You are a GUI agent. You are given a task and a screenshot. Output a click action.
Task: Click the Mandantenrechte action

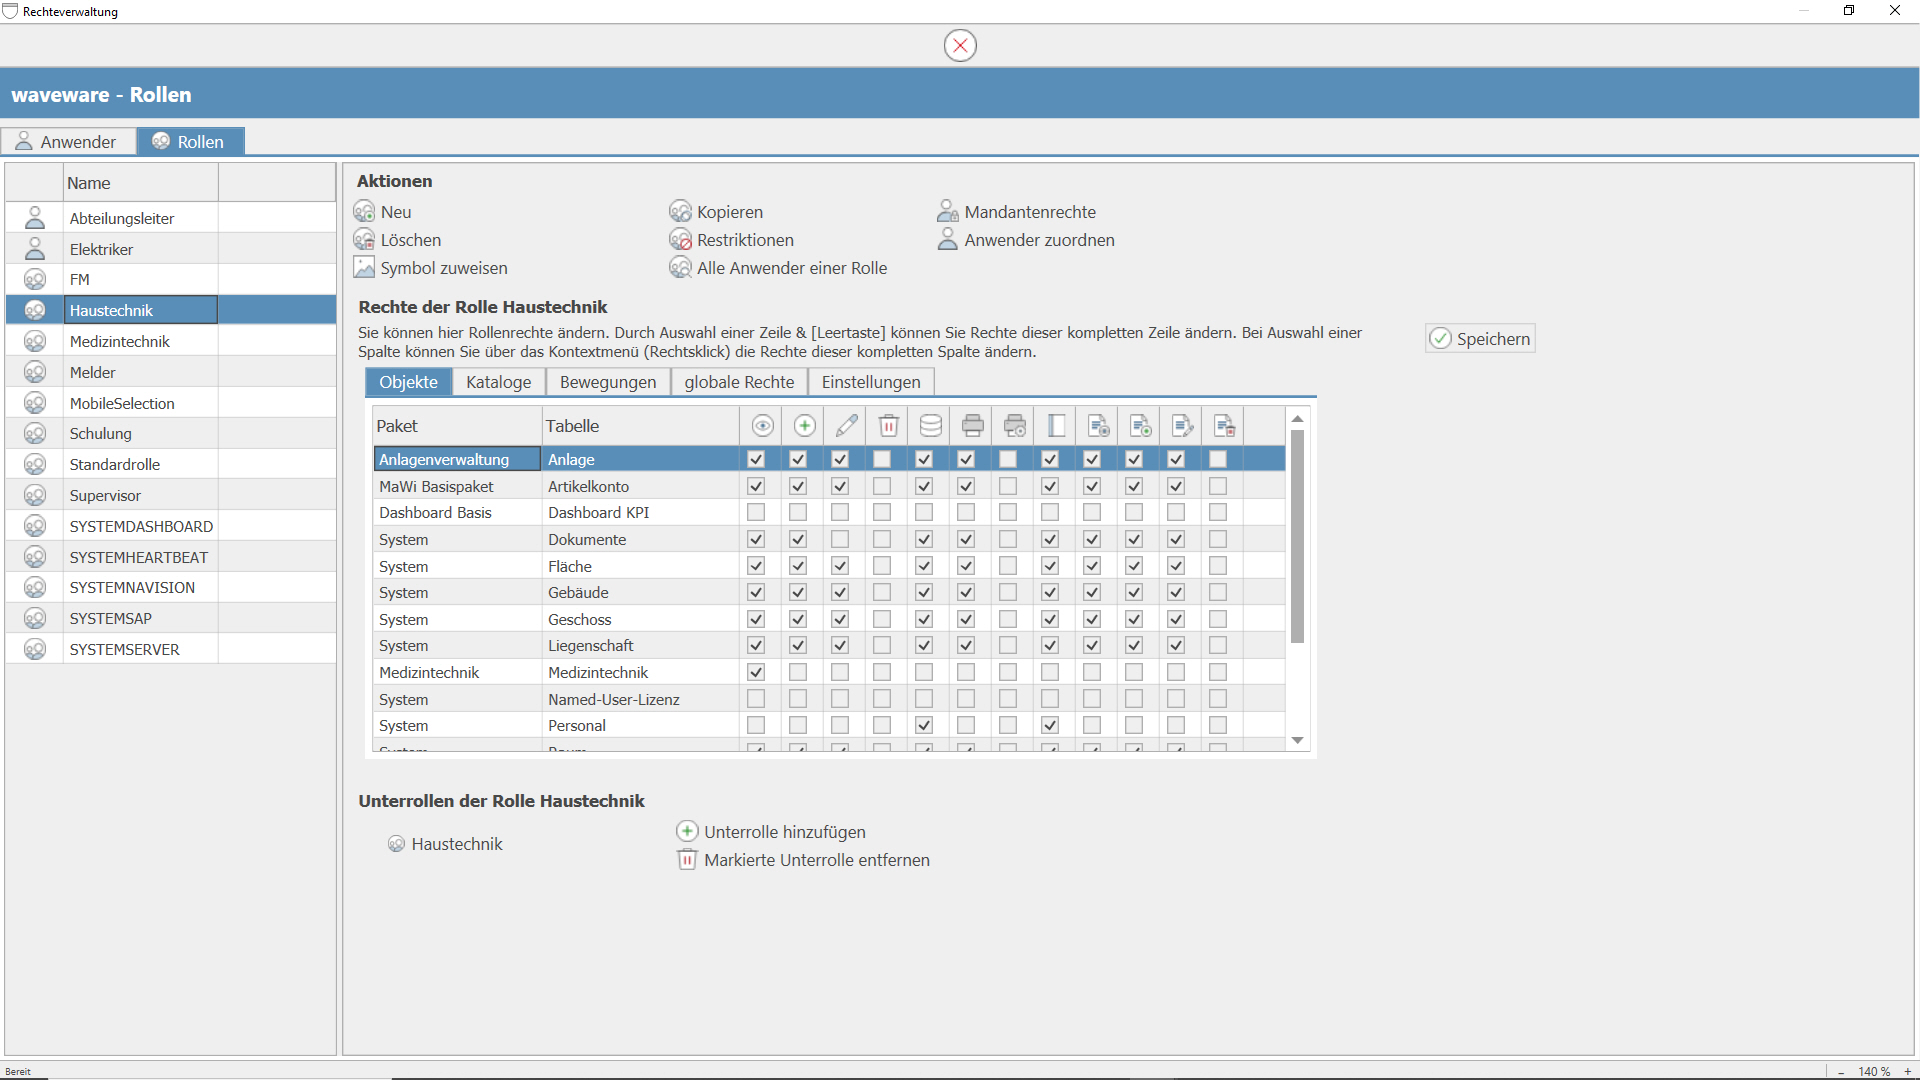1029,212
